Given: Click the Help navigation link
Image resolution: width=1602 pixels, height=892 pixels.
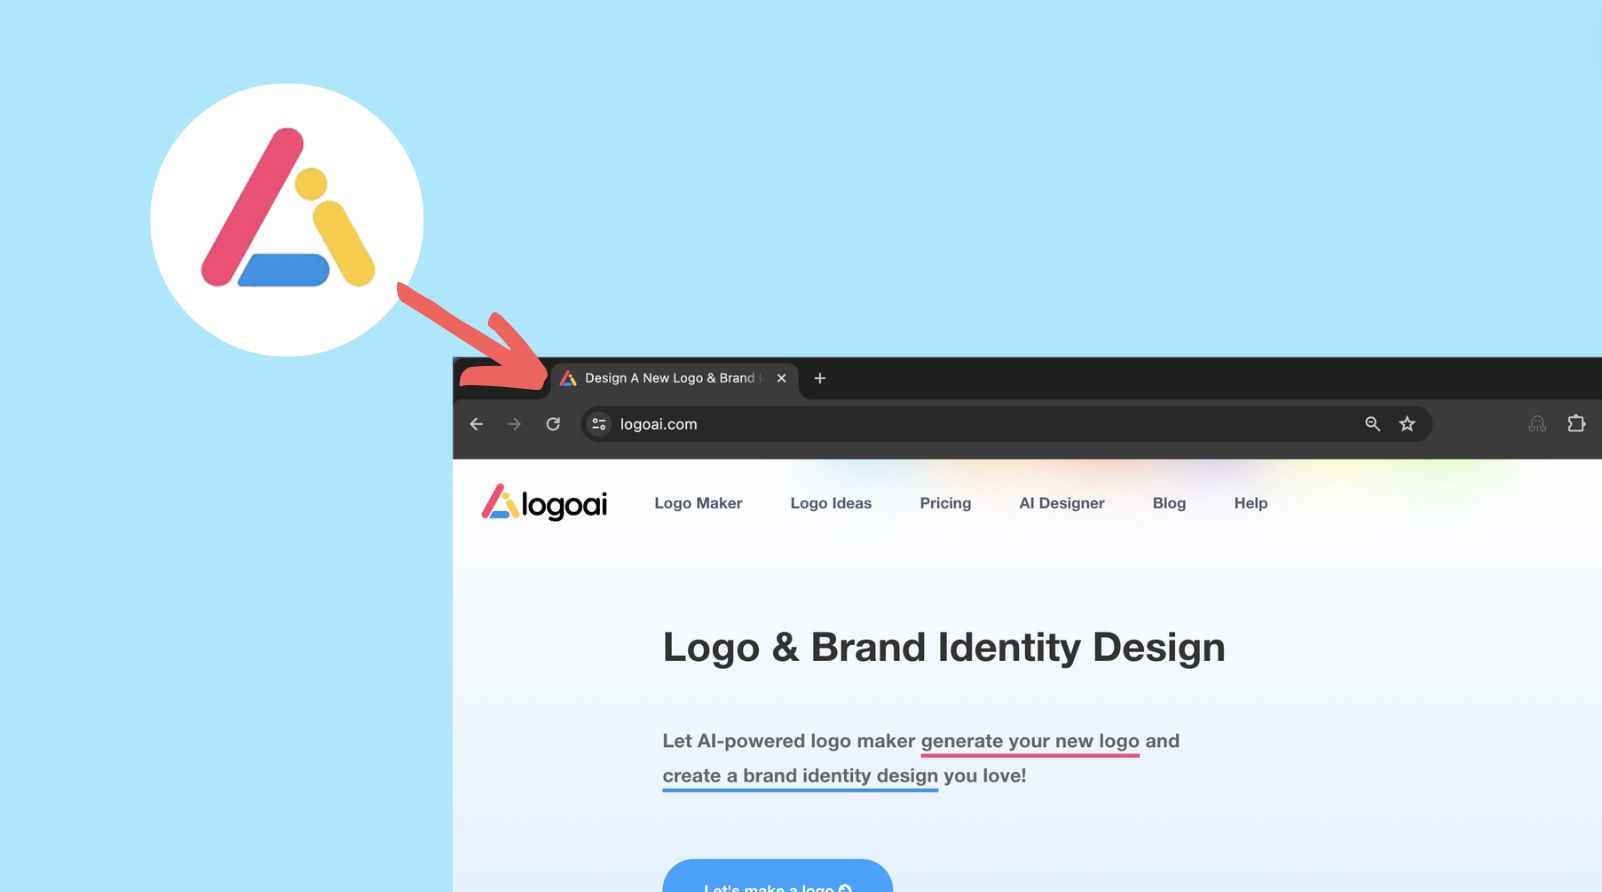Looking at the screenshot, I should pos(1250,503).
